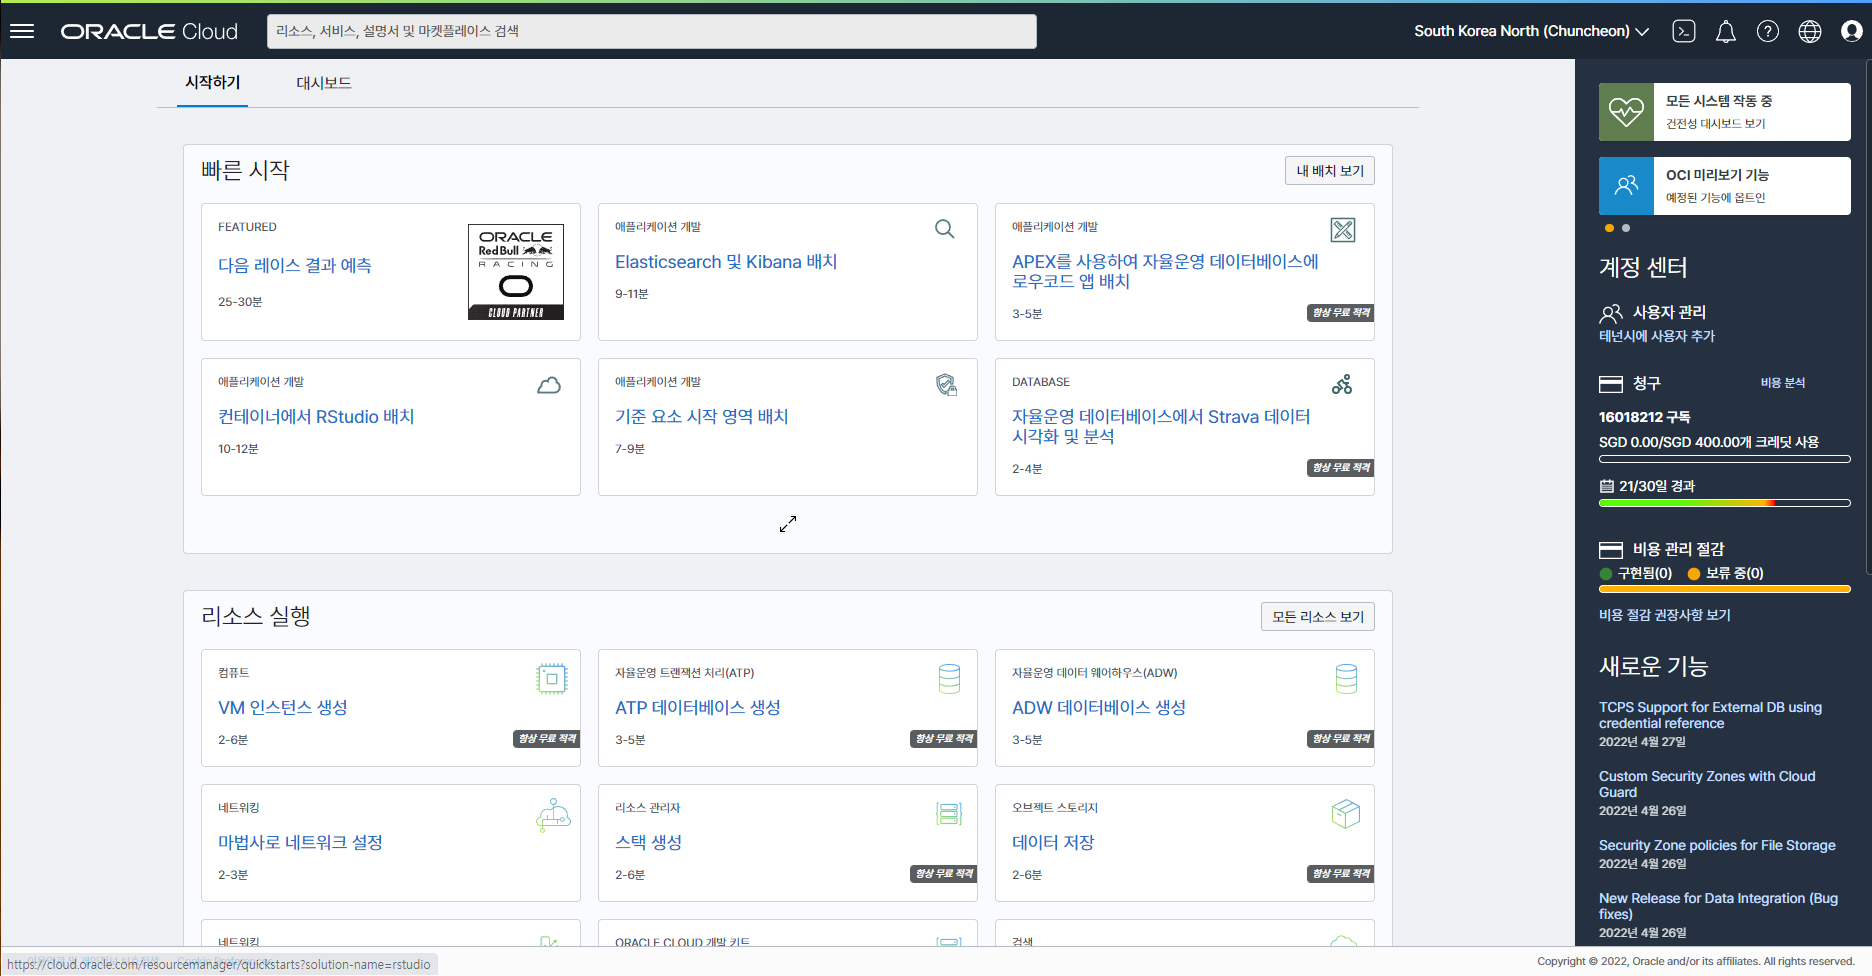Click the APEX low-code app icon

(x=1343, y=230)
